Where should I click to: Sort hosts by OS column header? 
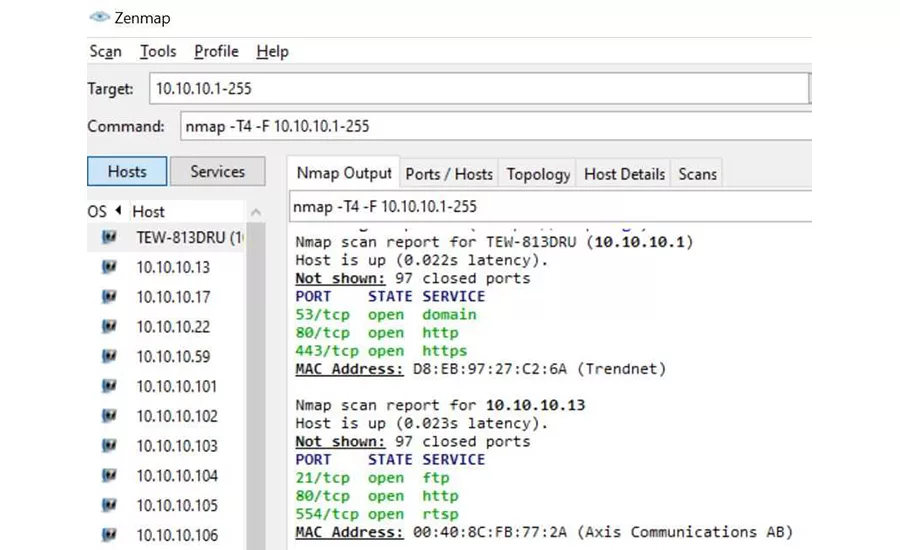pos(97,212)
